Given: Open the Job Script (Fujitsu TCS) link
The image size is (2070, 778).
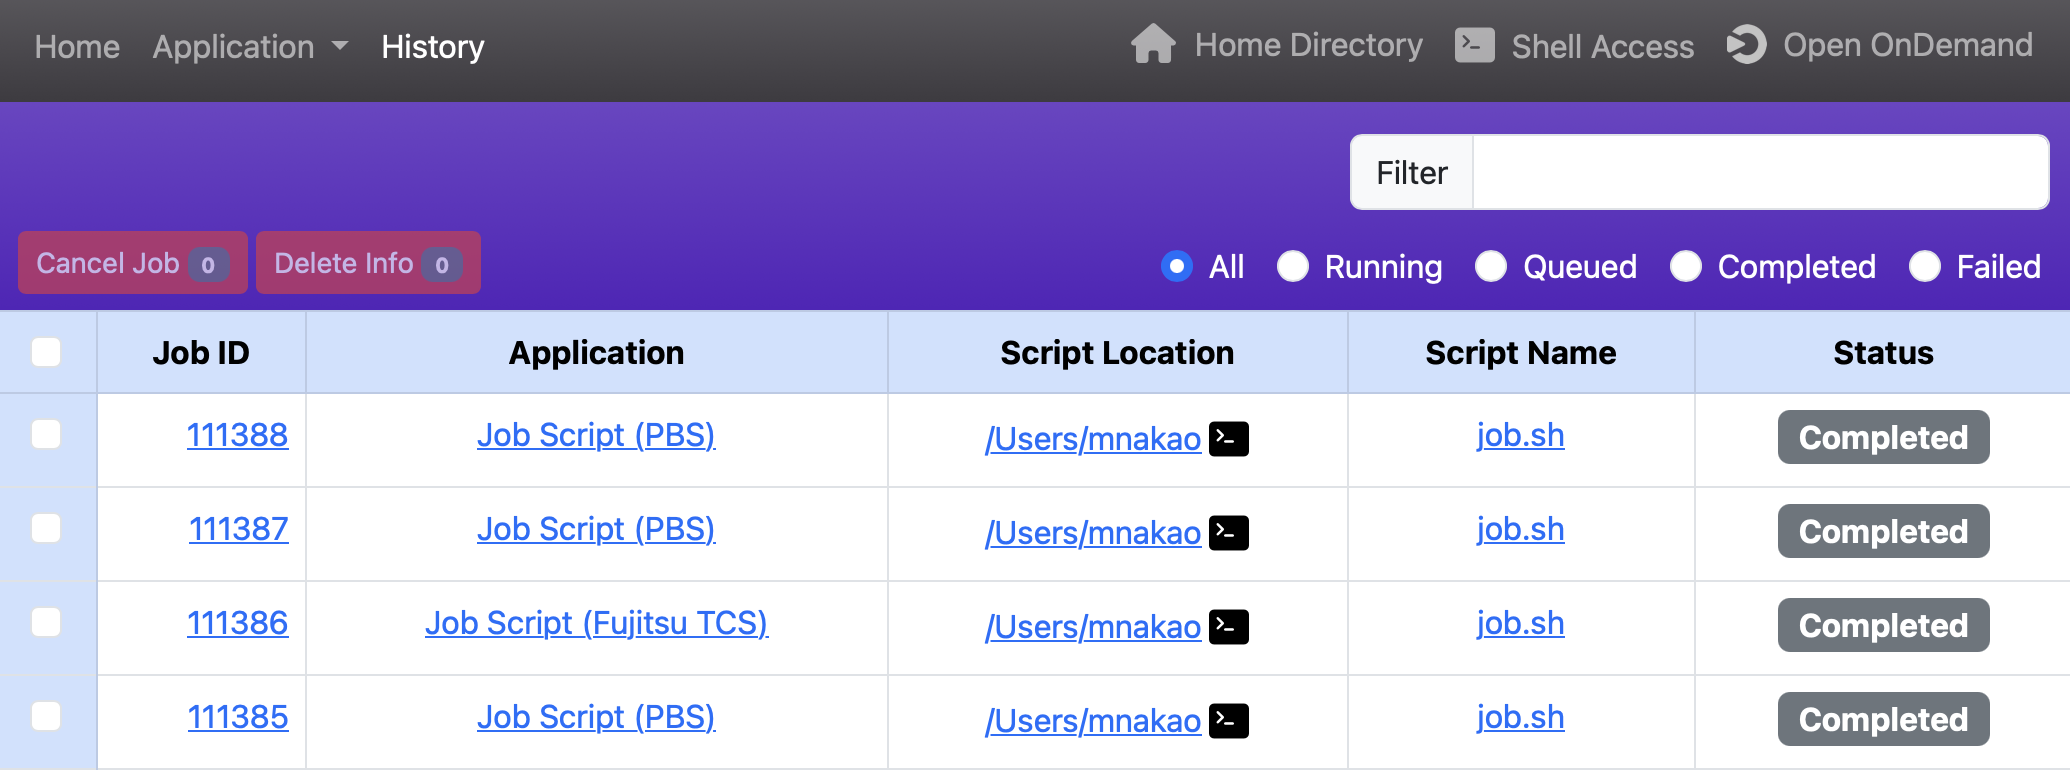Looking at the screenshot, I should (x=596, y=623).
